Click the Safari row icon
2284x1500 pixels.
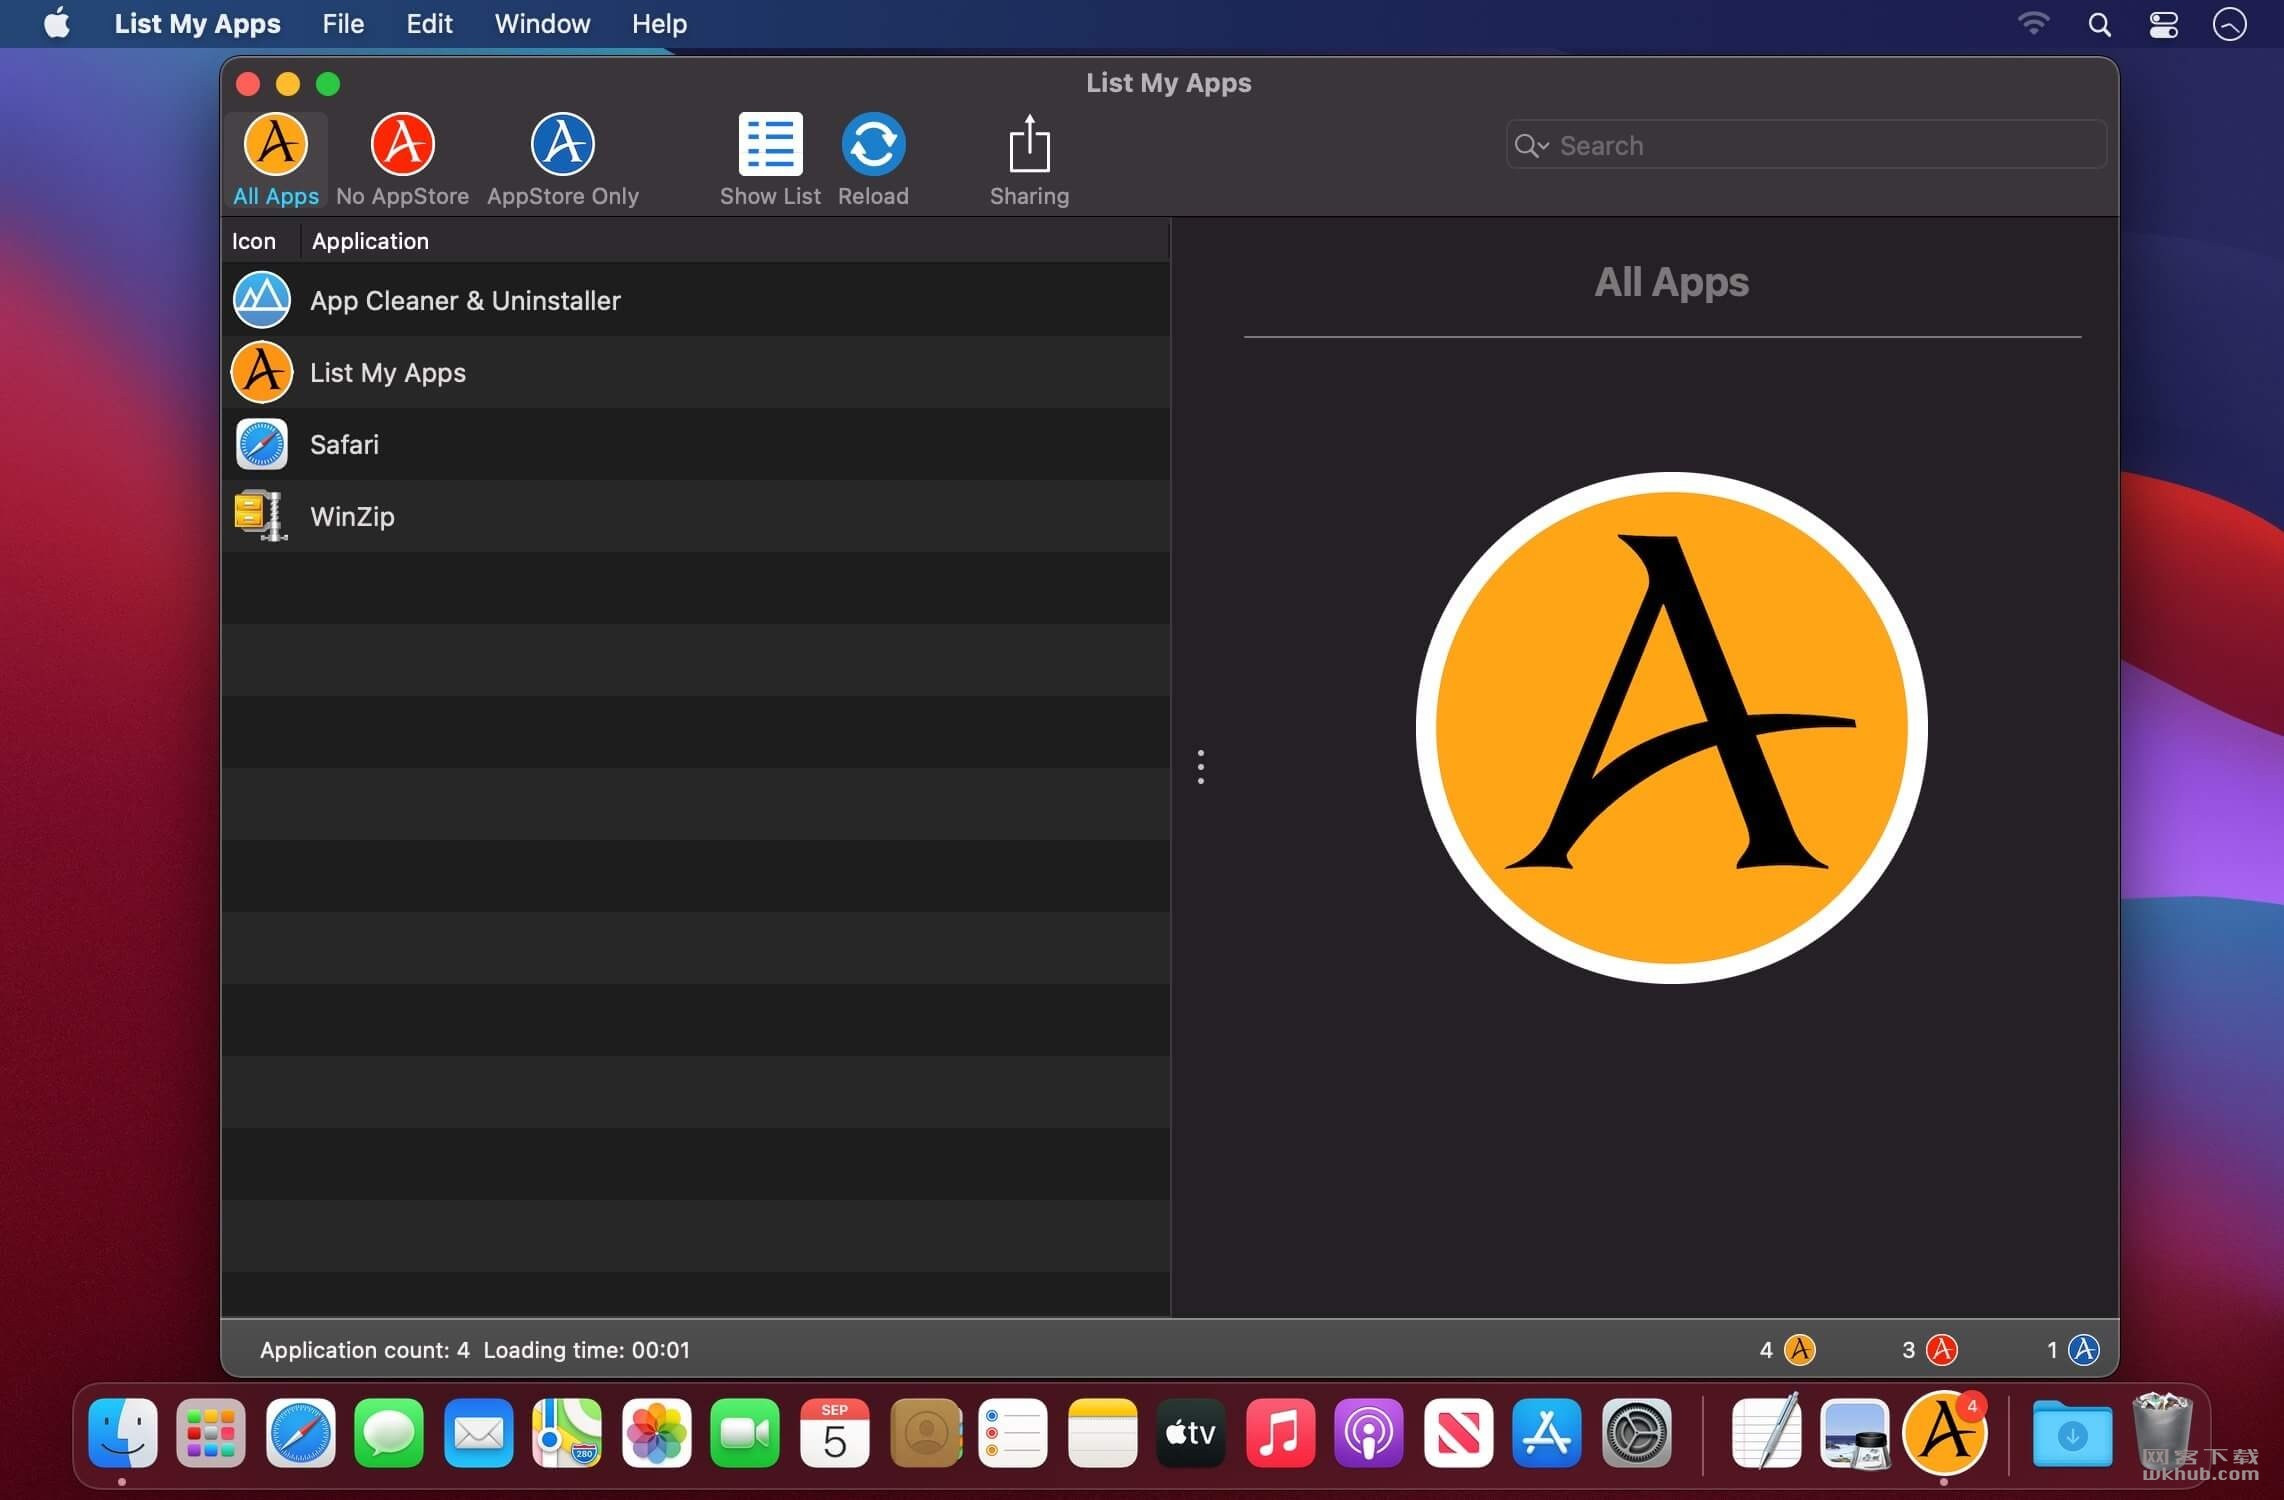262,444
